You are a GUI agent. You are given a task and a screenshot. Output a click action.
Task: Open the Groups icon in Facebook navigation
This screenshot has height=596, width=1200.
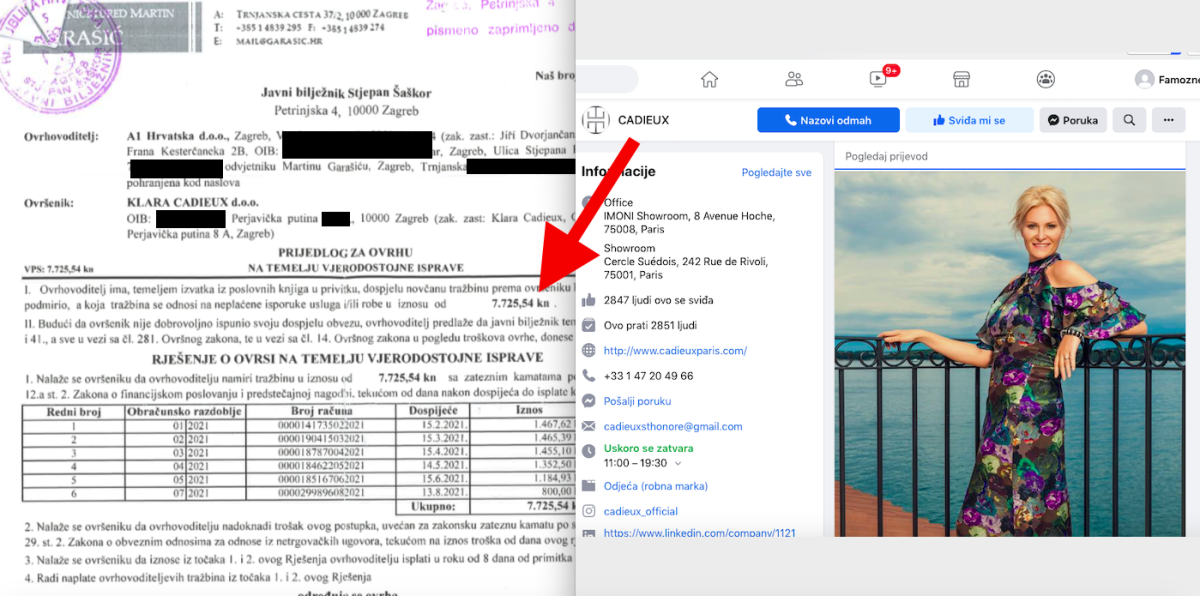[x=1046, y=79]
